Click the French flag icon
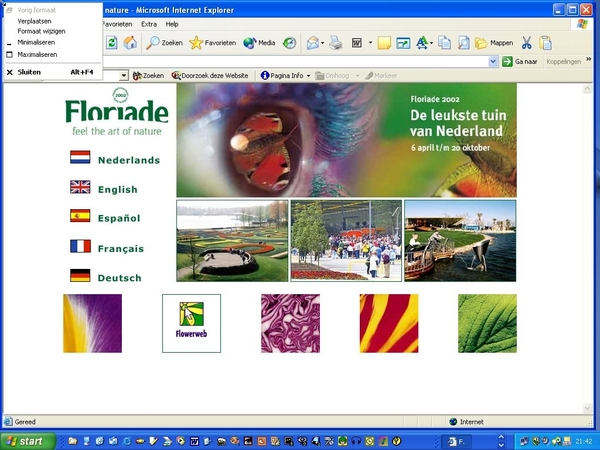 (80, 246)
